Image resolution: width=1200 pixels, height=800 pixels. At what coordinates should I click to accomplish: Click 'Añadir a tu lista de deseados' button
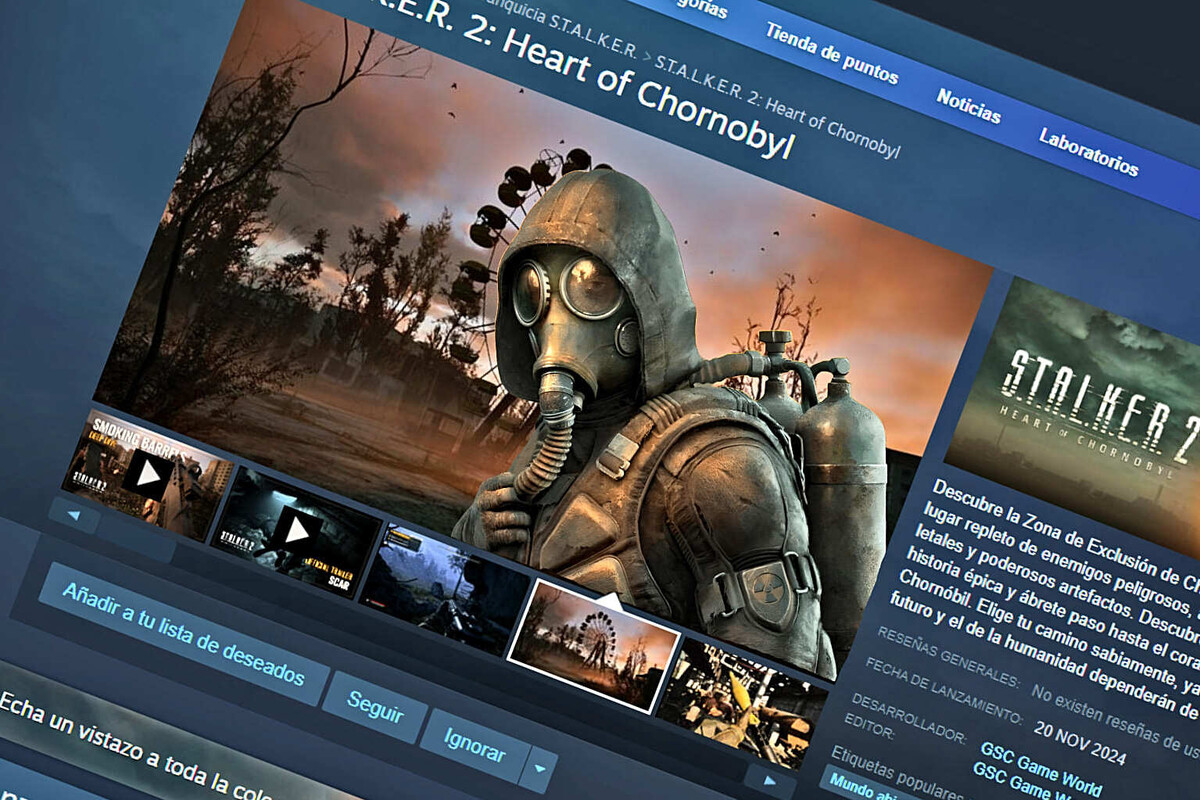click(x=184, y=634)
